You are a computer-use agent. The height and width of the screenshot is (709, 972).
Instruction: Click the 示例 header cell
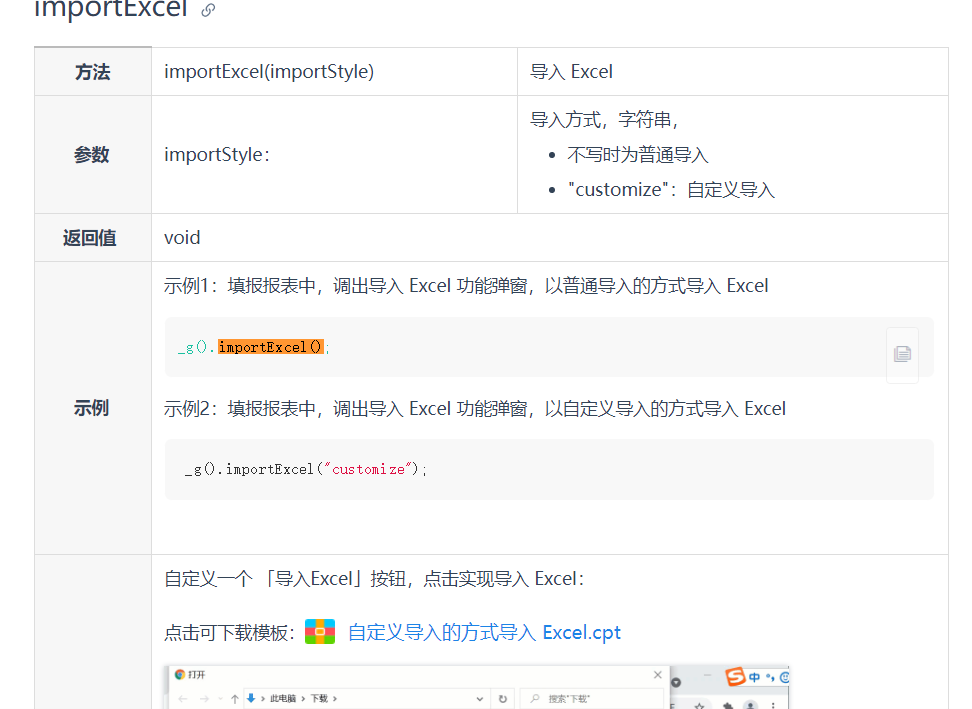(x=93, y=408)
